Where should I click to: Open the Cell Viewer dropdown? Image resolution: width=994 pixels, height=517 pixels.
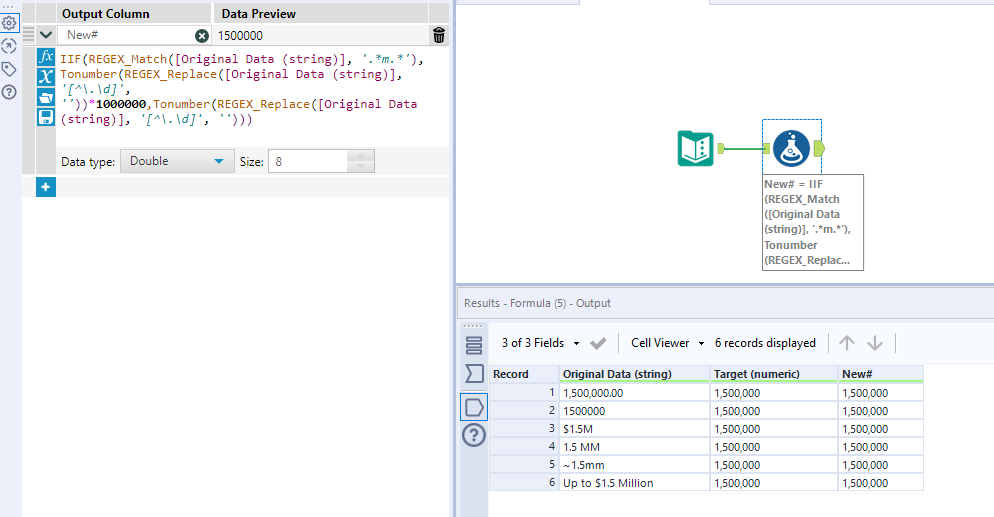[x=667, y=343]
